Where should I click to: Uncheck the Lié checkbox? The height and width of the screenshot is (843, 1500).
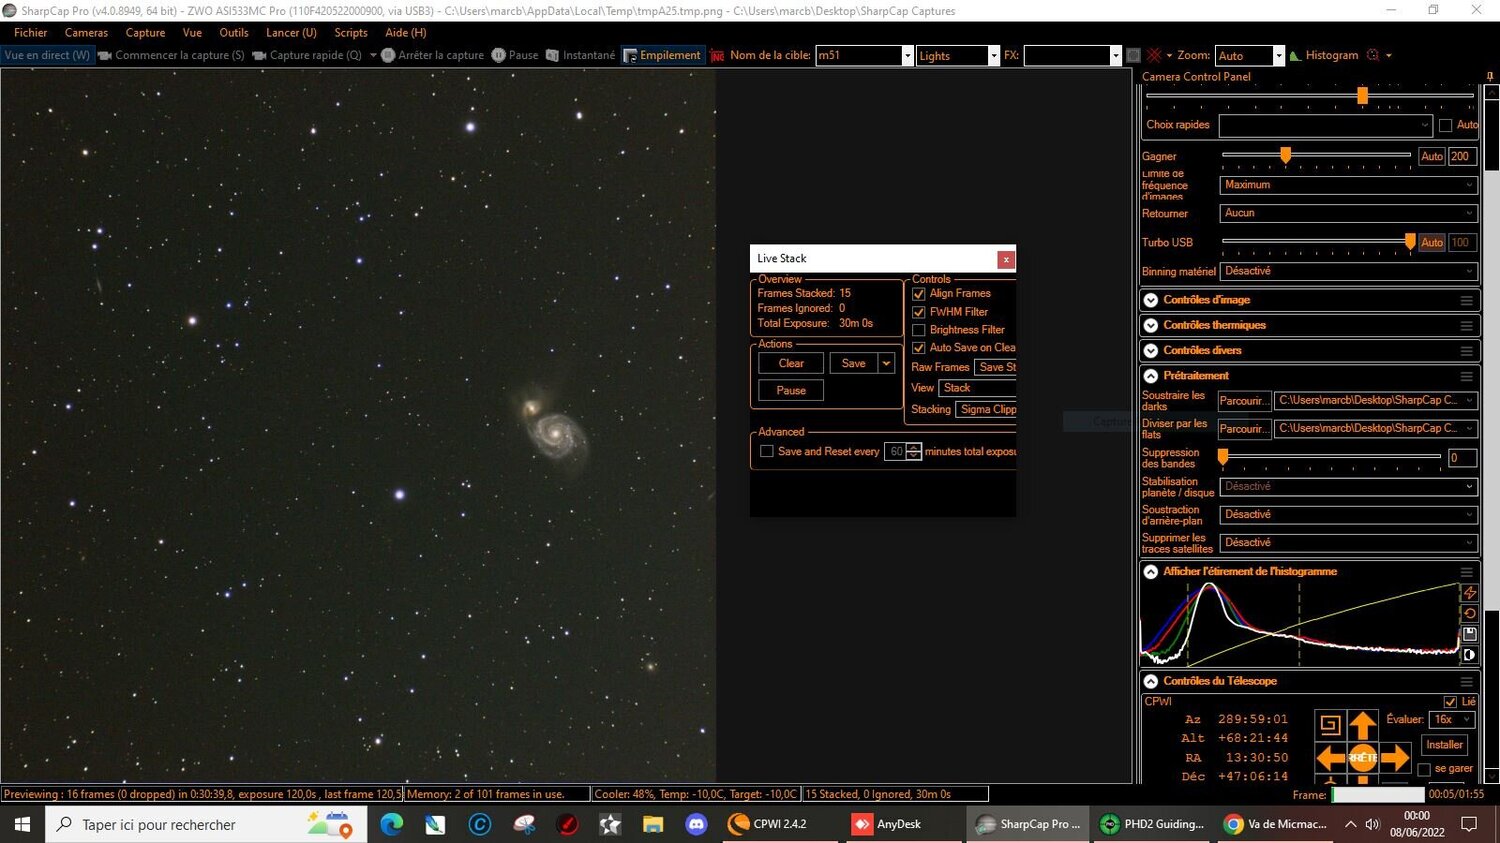(1450, 702)
